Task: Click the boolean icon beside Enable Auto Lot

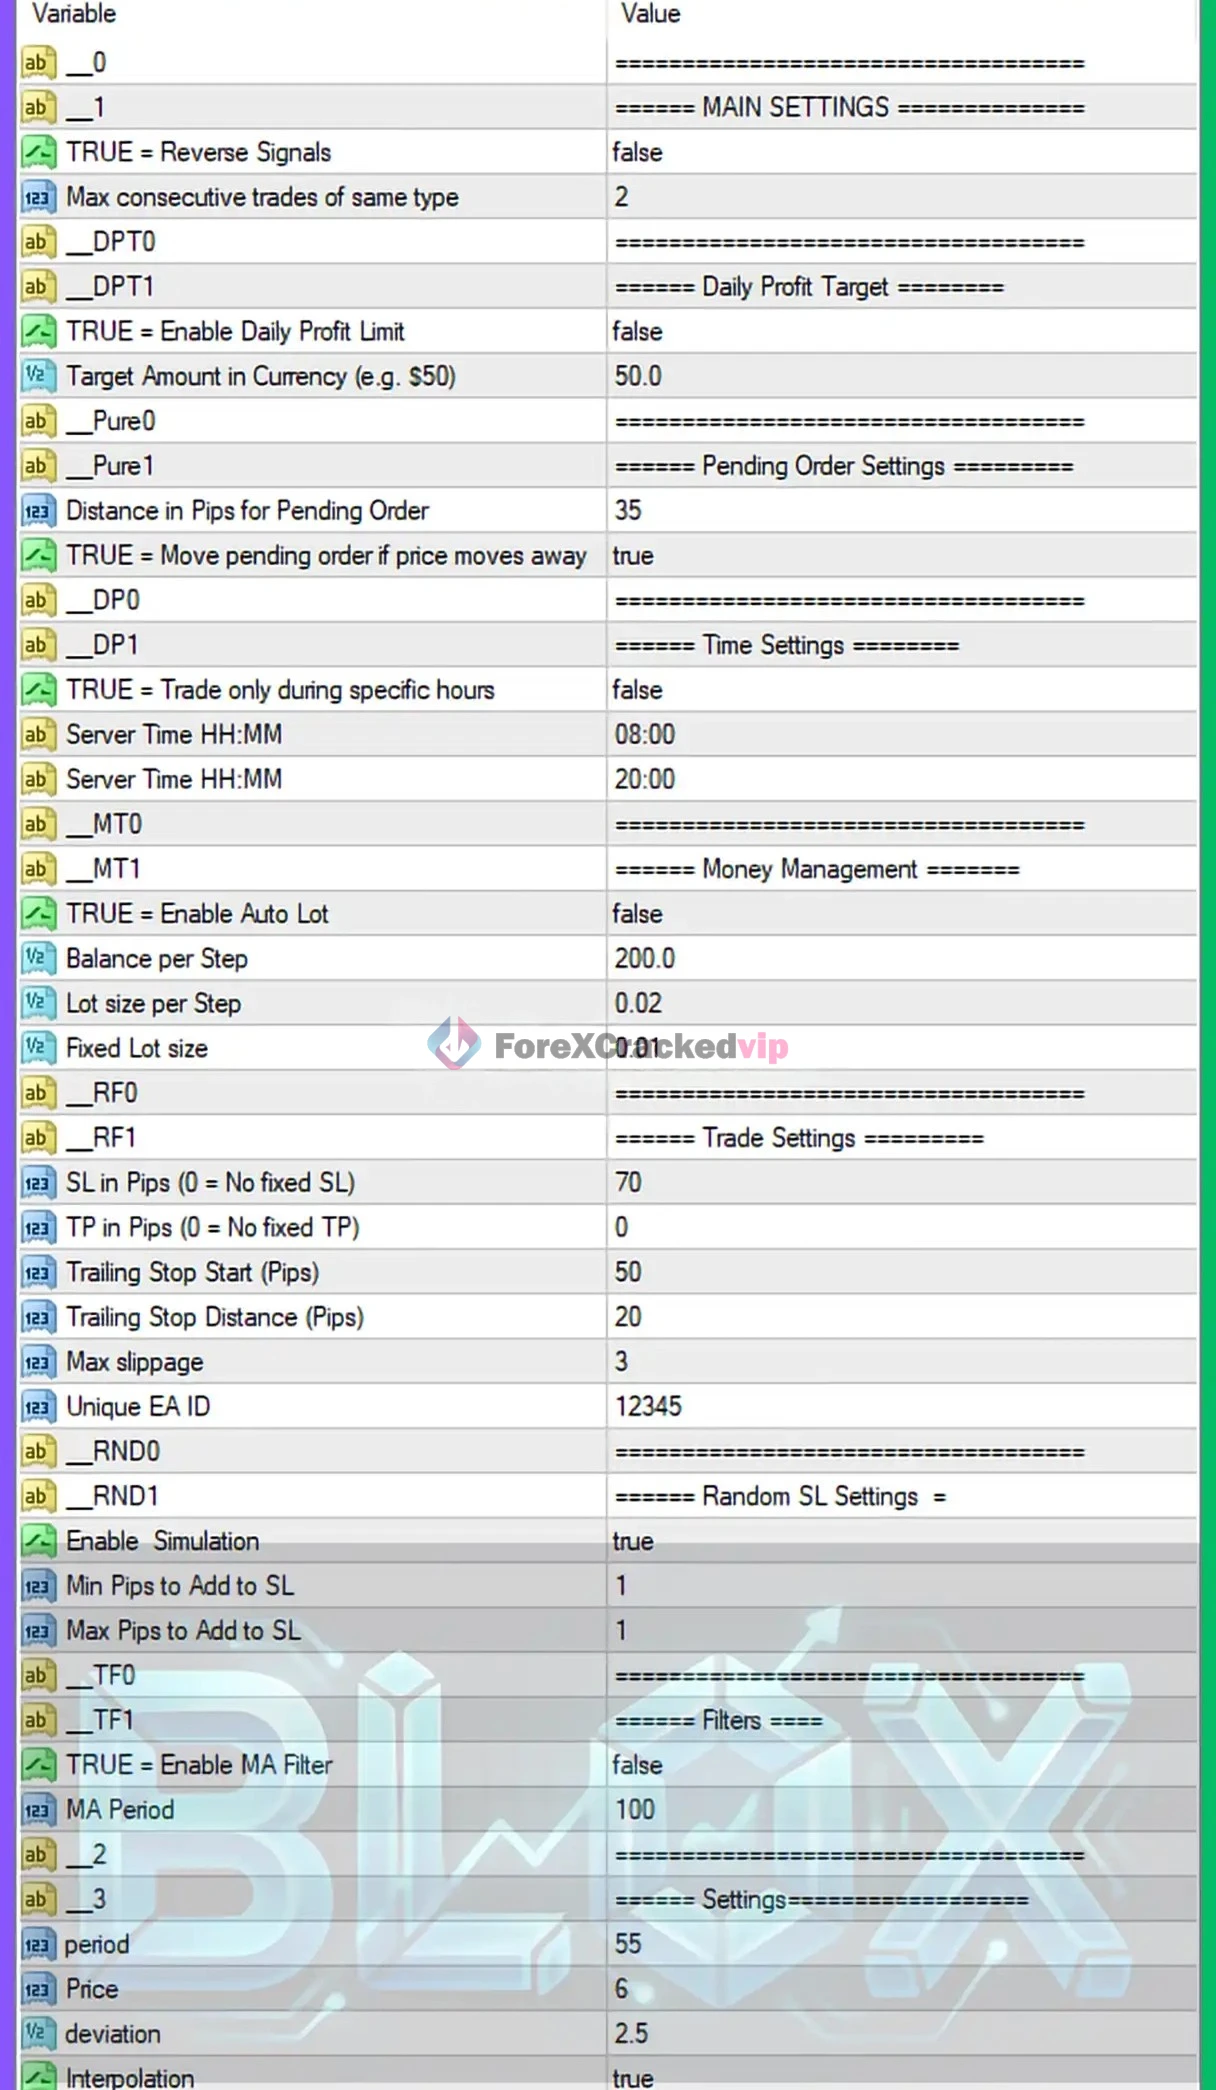Action: pos(38,914)
